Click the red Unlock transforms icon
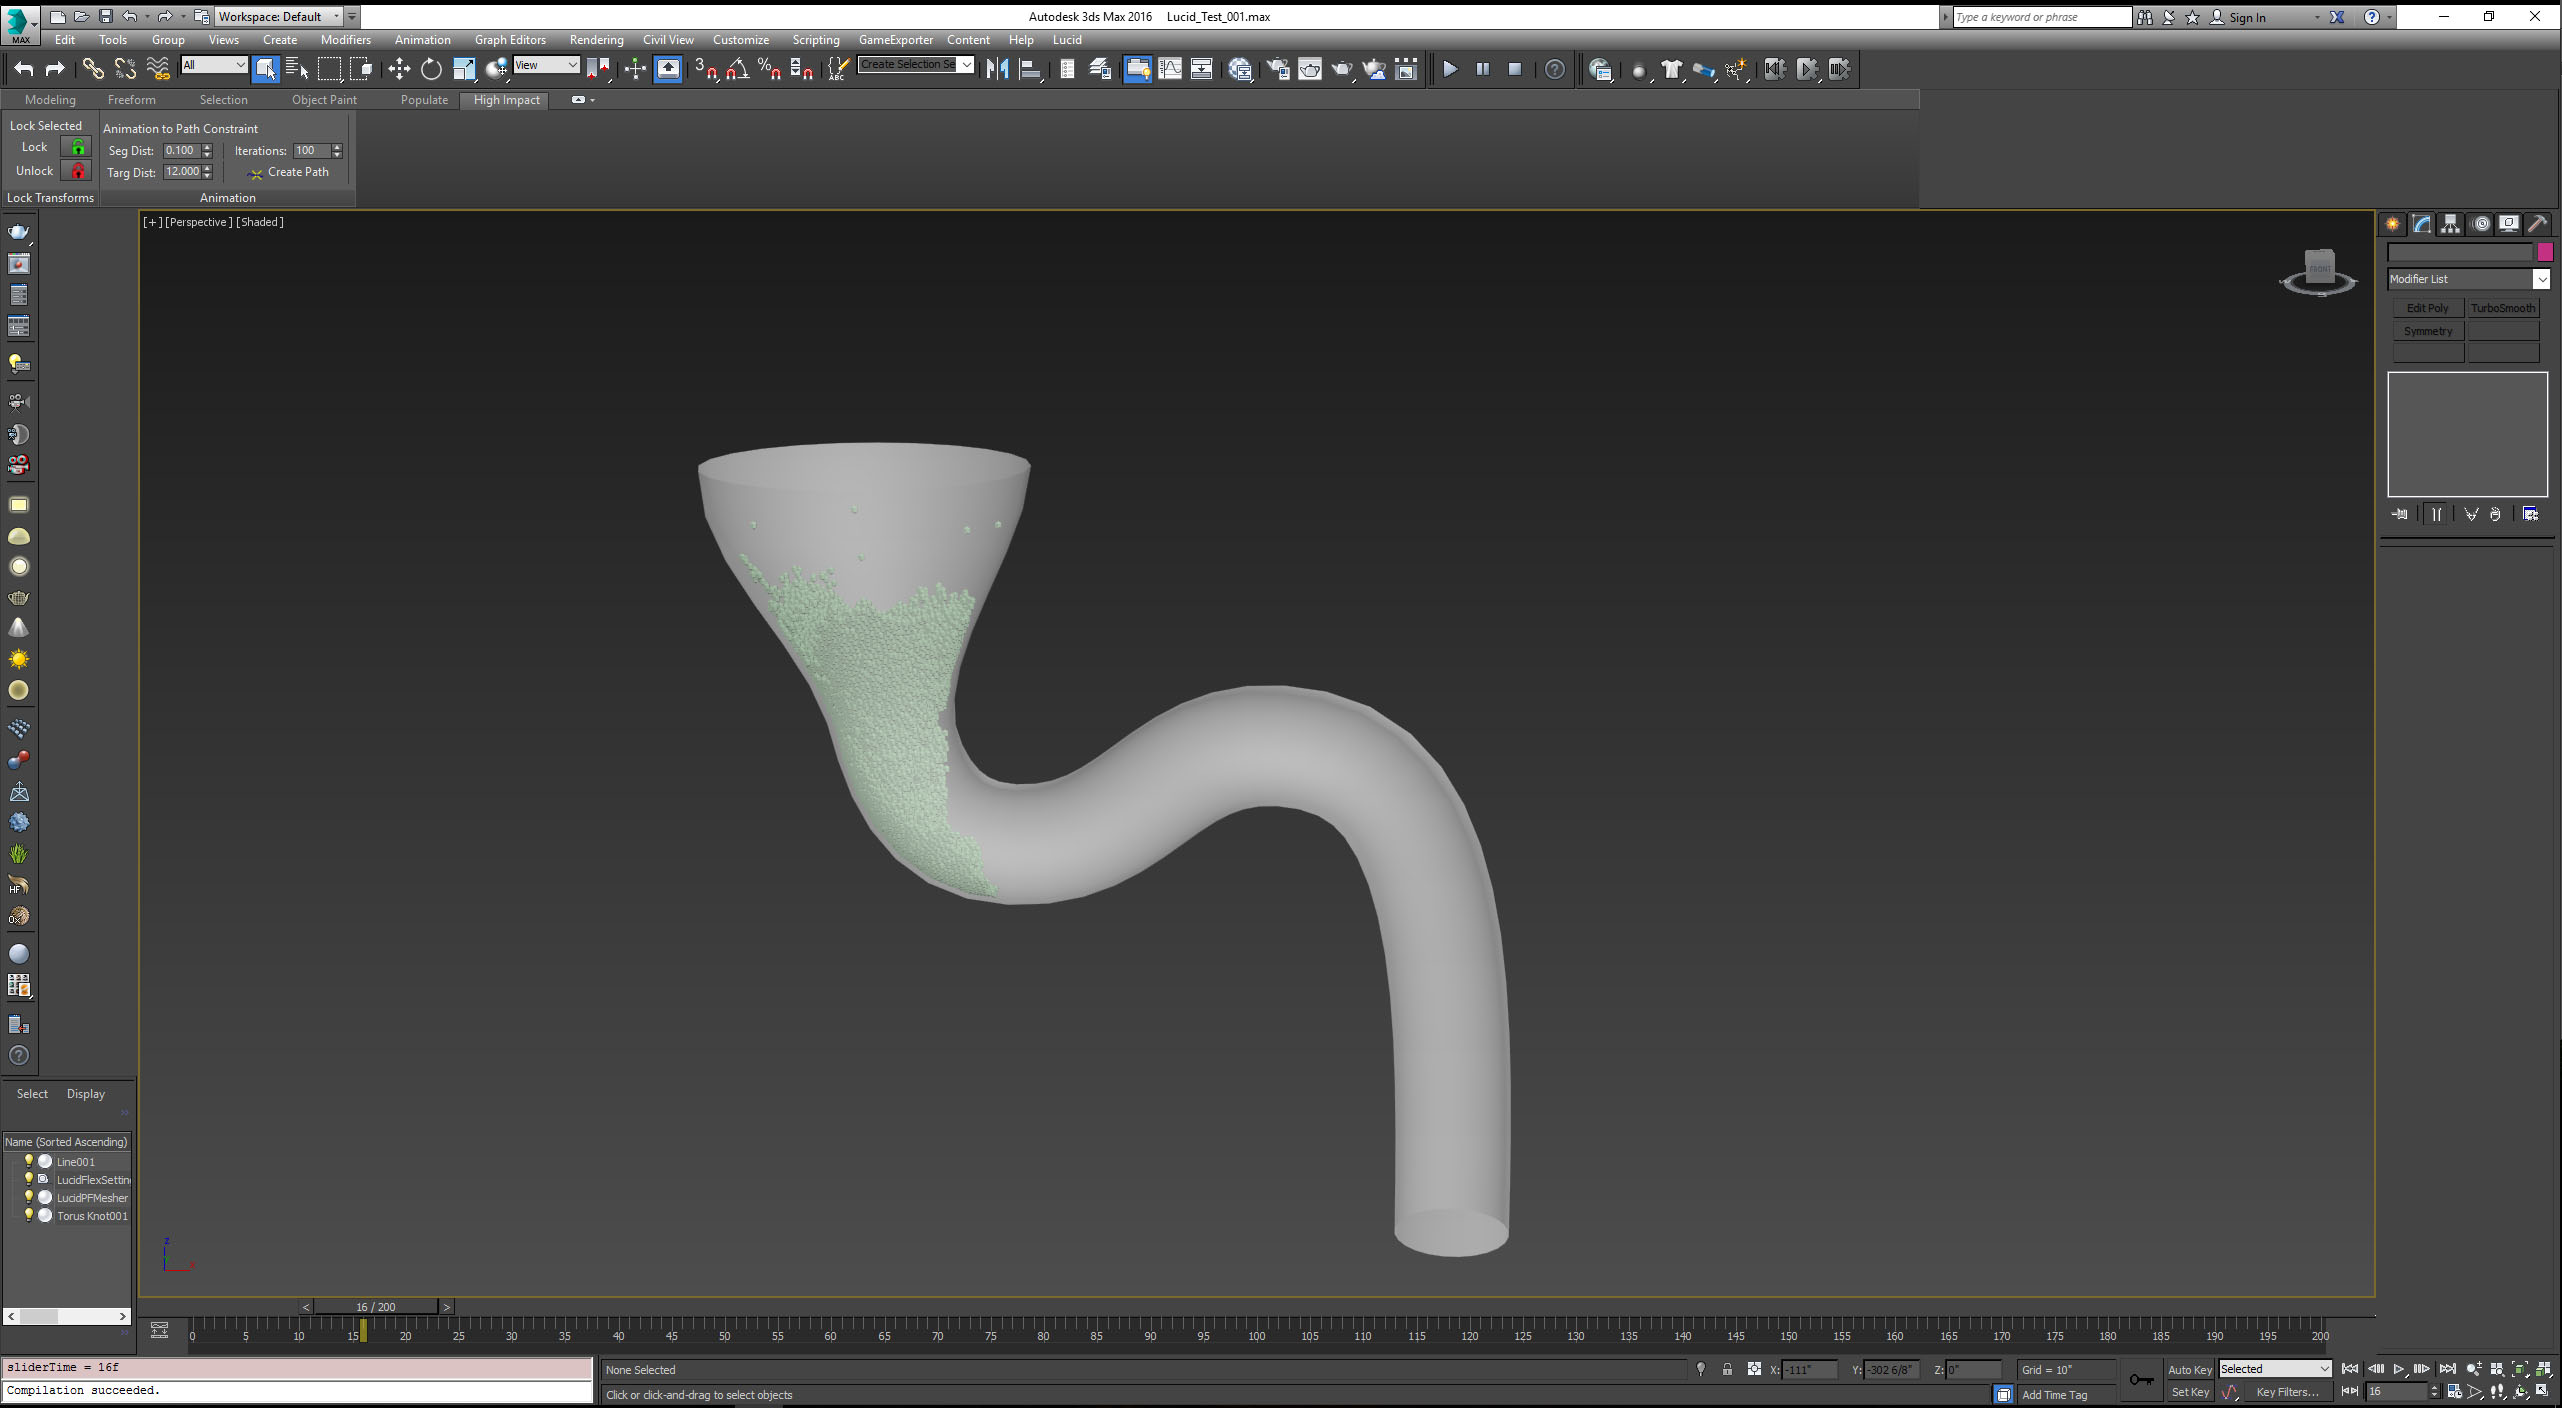This screenshot has width=2562, height=1408. click(x=77, y=171)
